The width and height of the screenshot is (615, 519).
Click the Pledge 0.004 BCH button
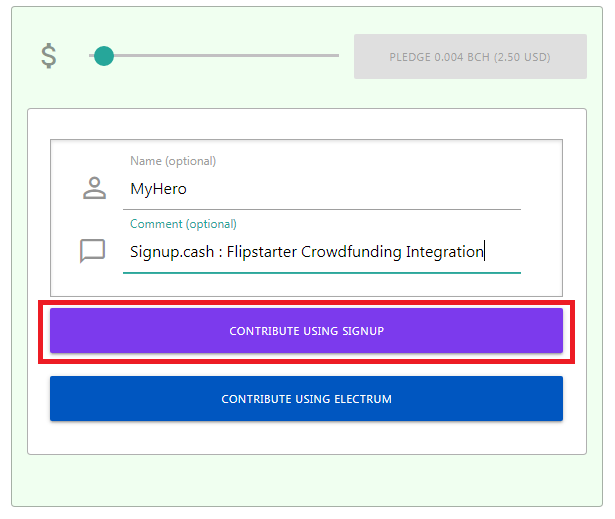click(470, 56)
